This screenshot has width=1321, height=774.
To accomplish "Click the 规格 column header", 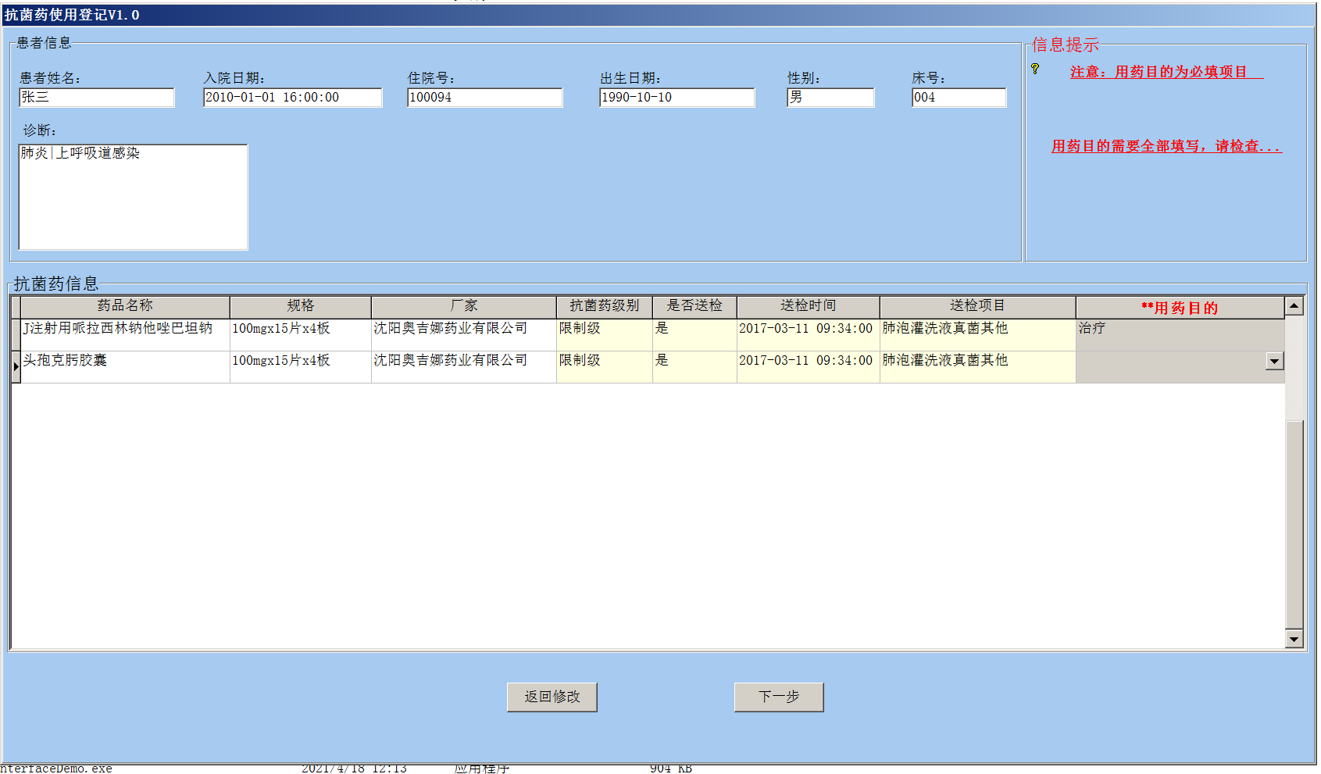I will 300,307.
